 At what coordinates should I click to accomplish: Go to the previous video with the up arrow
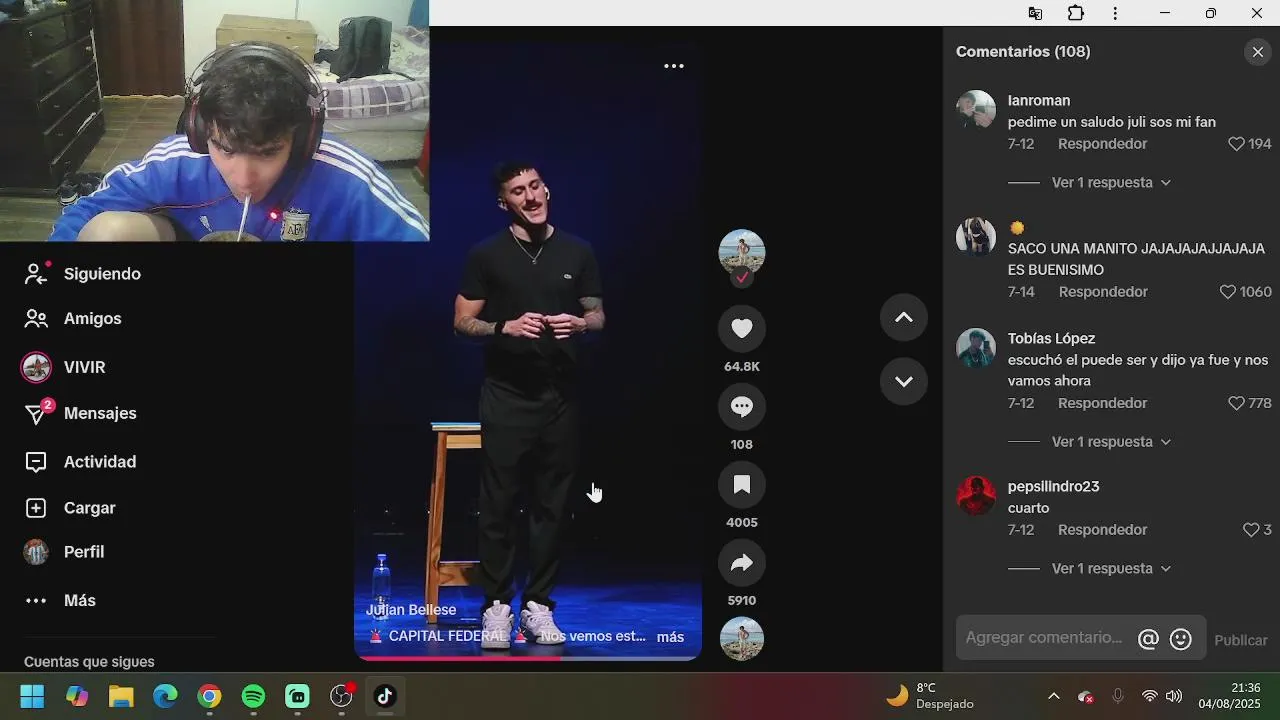(x=903, y=317)
